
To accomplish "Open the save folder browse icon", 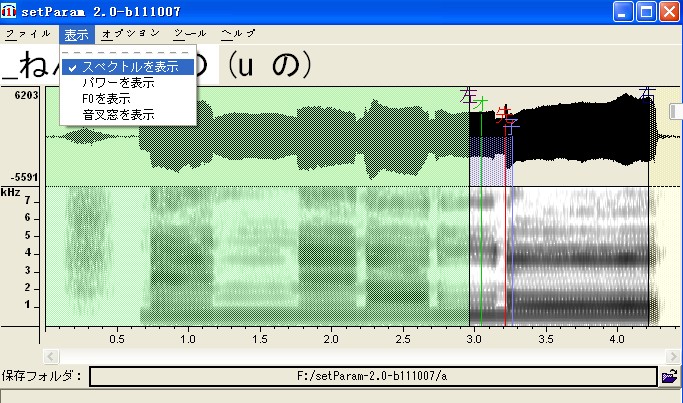I will pyautogui.click(x=669, y=376).
